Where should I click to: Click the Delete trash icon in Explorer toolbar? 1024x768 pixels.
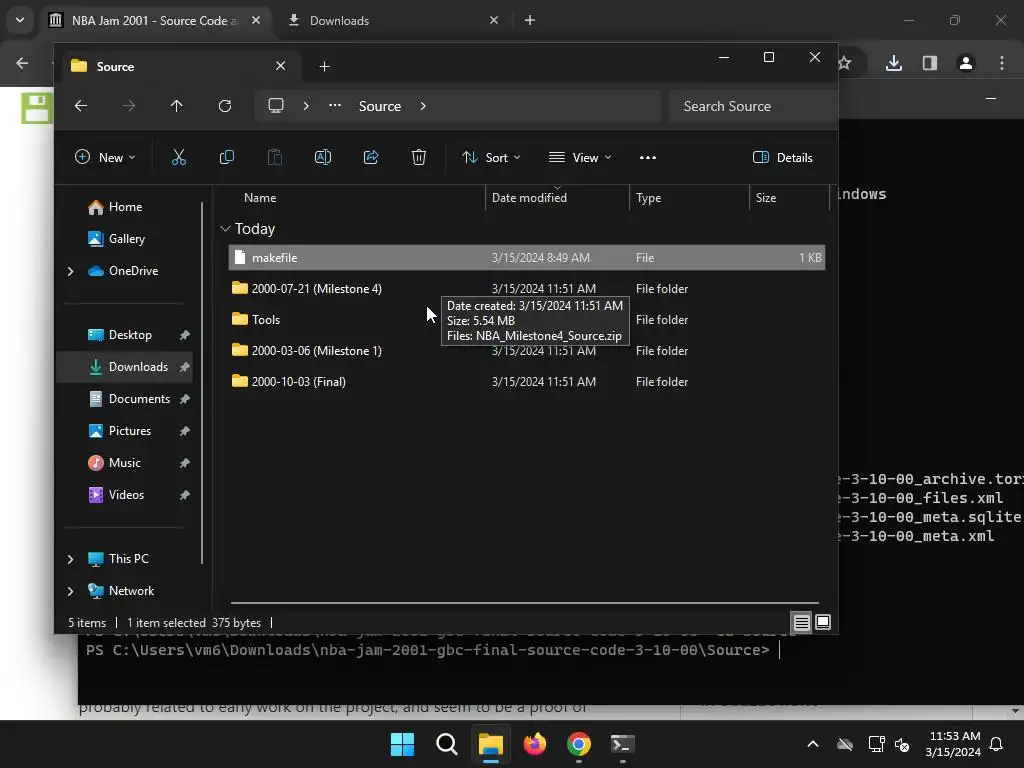pos(419,157)
